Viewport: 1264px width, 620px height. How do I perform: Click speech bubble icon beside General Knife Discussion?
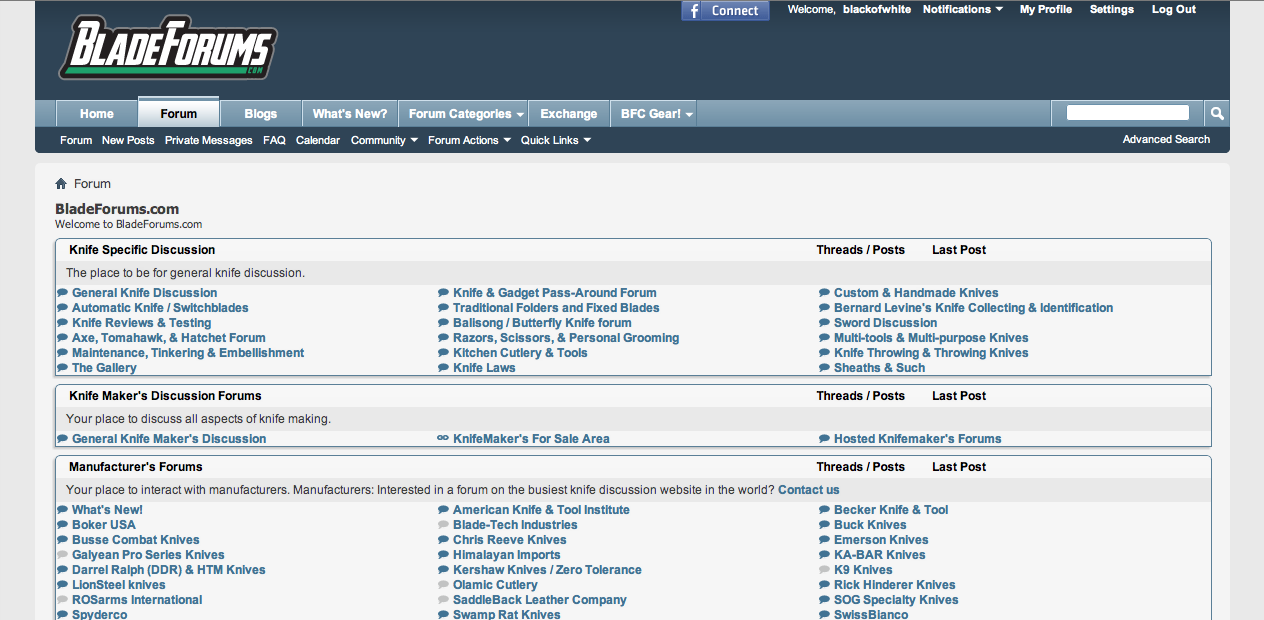coord(63,293)
